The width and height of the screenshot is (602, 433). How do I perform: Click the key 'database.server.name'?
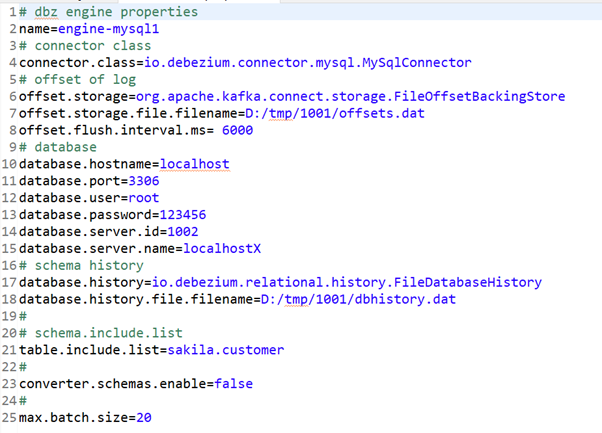coord(97,248)
